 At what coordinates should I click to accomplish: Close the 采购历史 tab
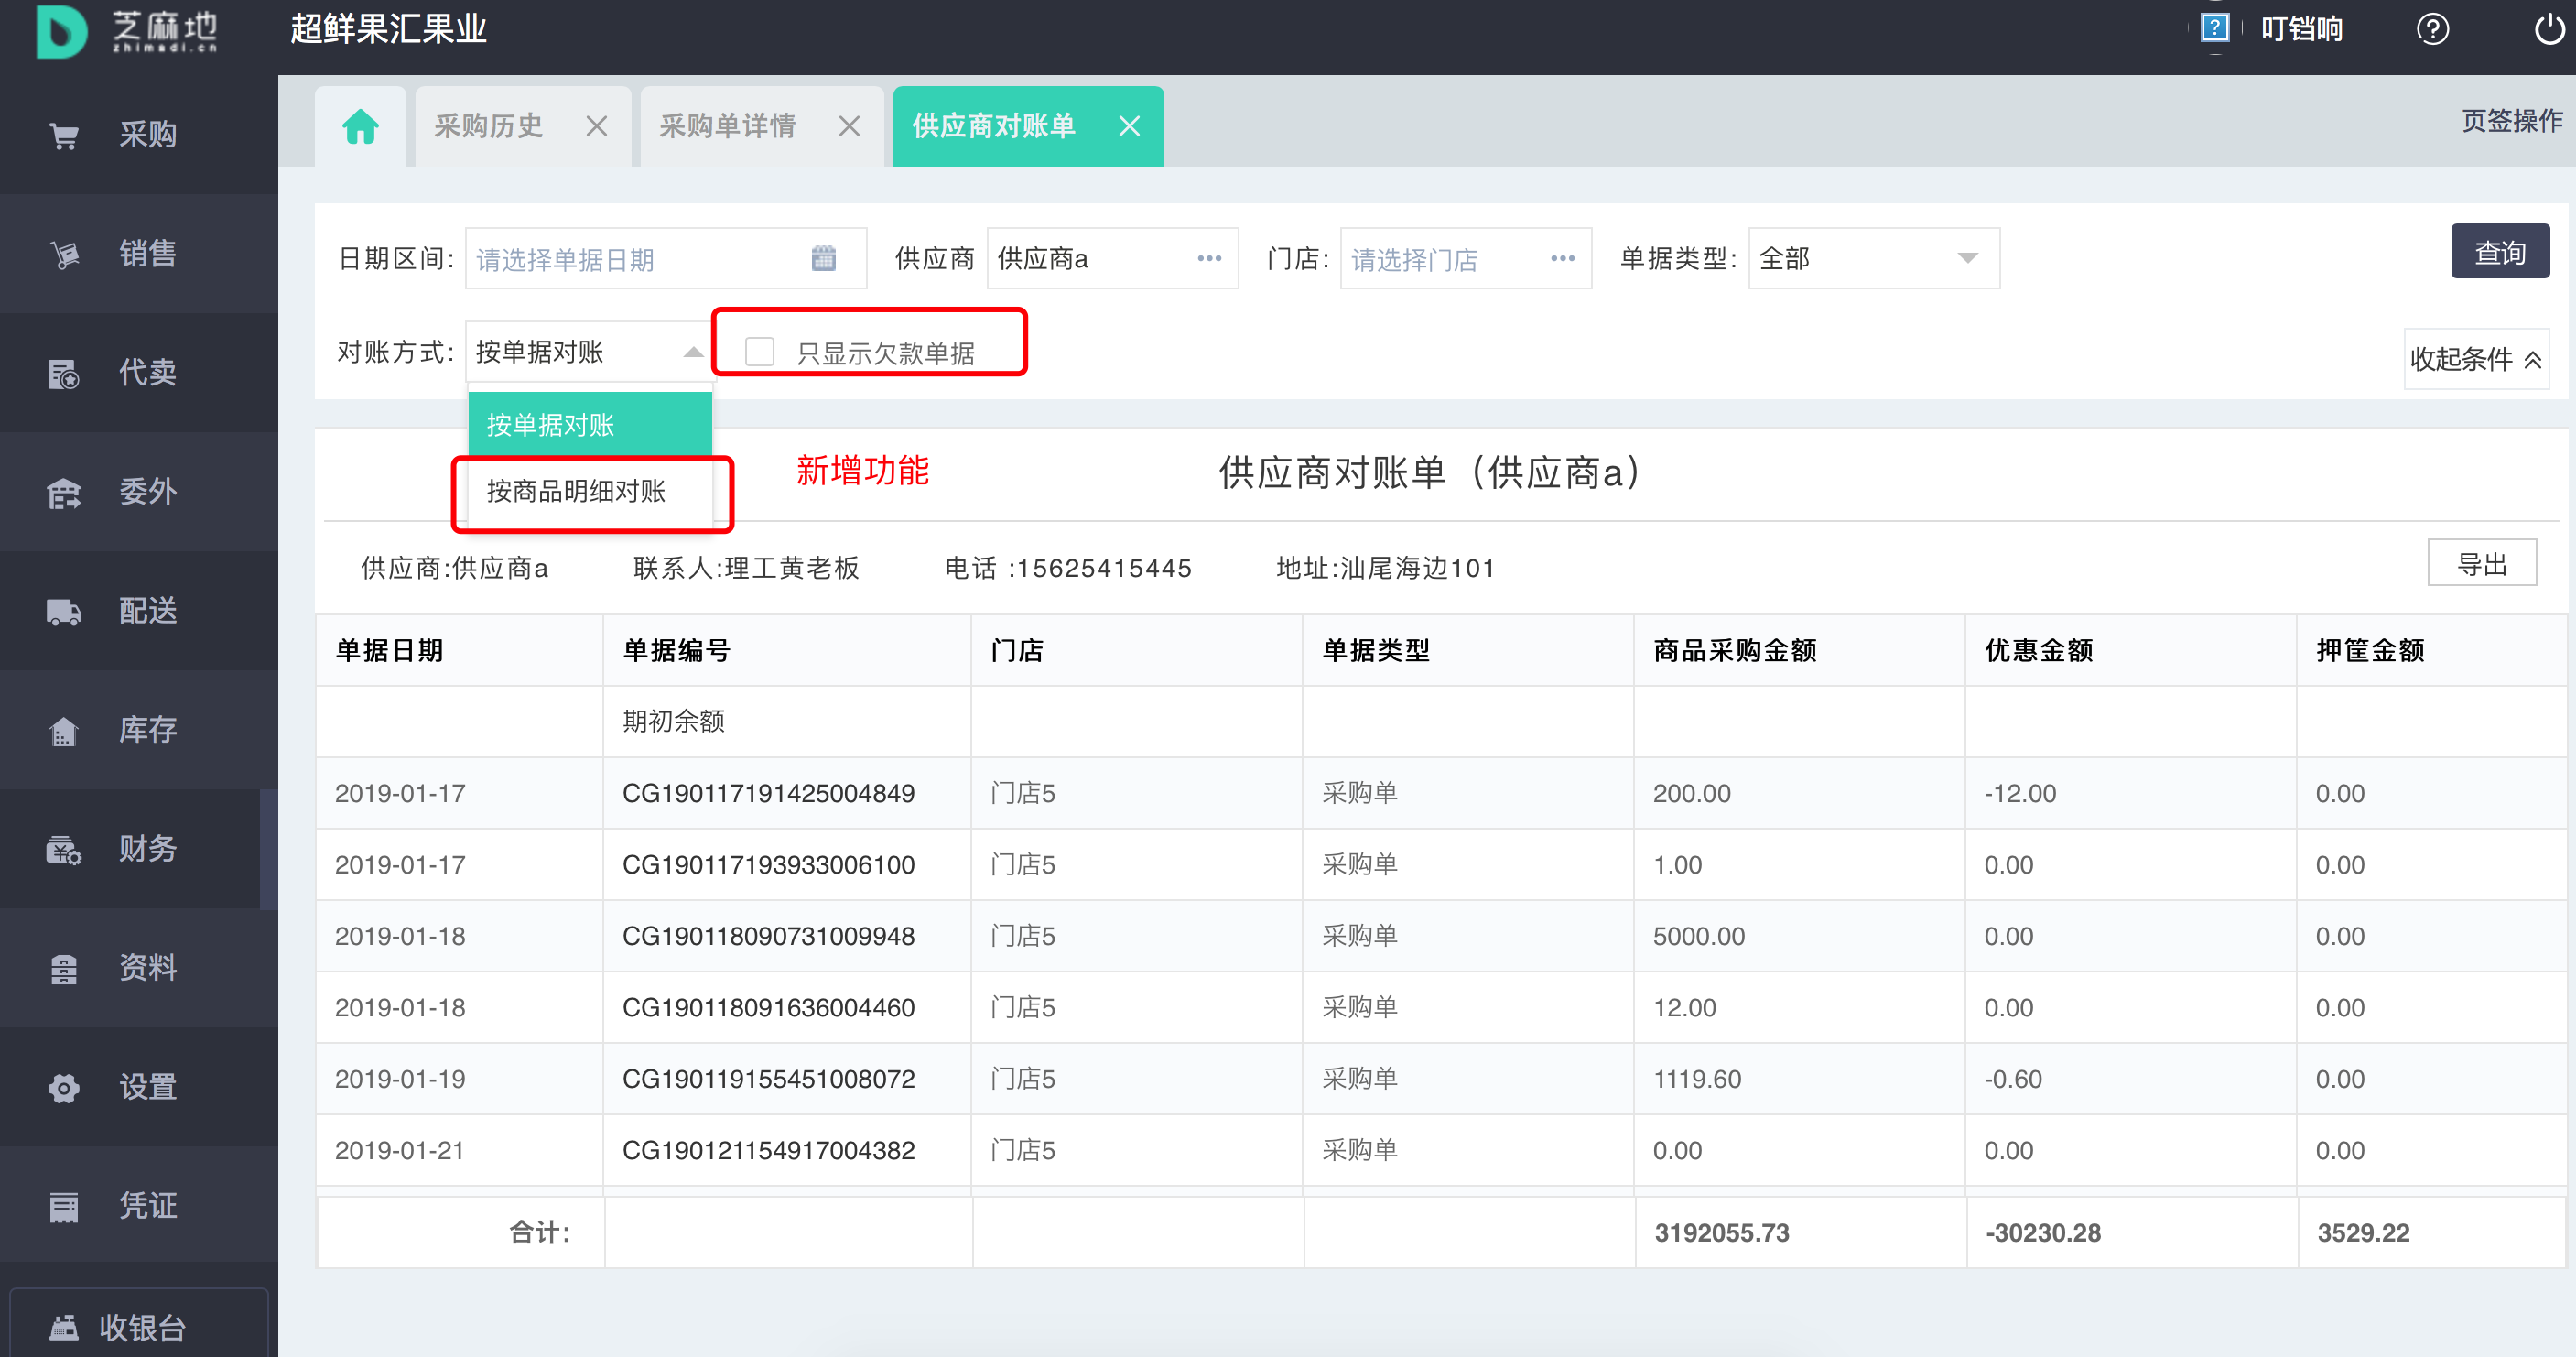[596, 126]
